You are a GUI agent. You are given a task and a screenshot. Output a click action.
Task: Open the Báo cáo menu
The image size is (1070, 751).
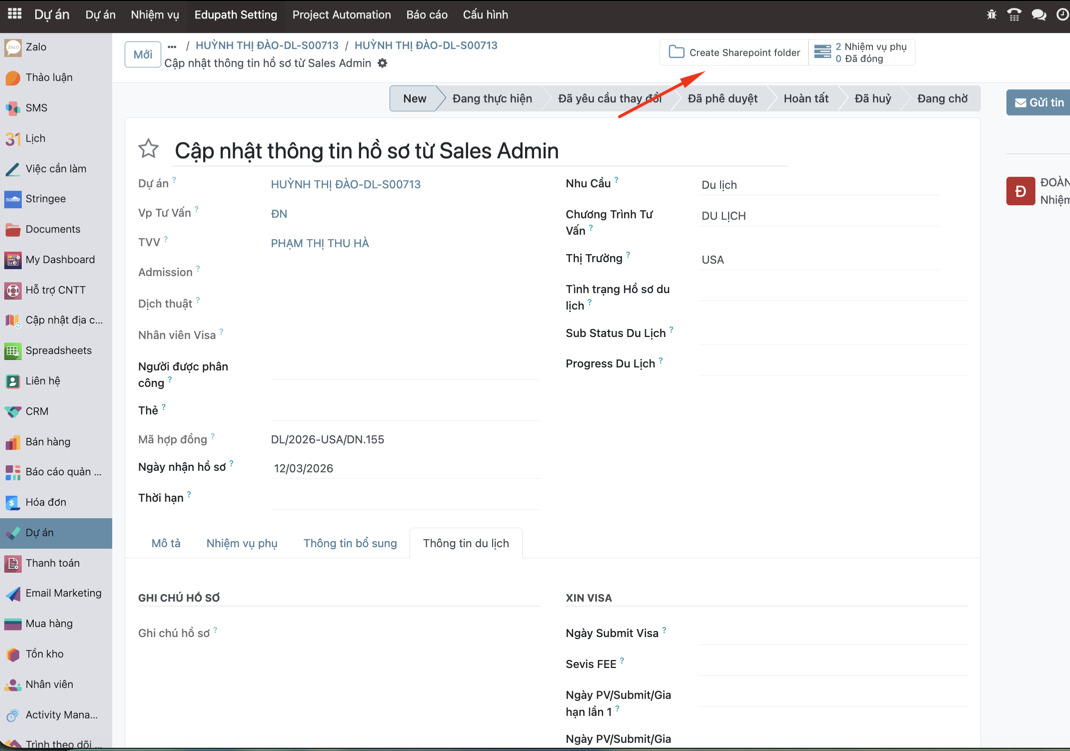point(426,15)
